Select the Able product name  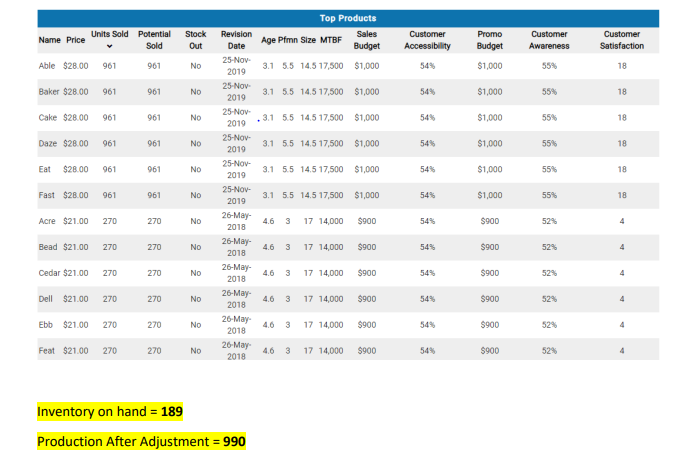point(47,66)
